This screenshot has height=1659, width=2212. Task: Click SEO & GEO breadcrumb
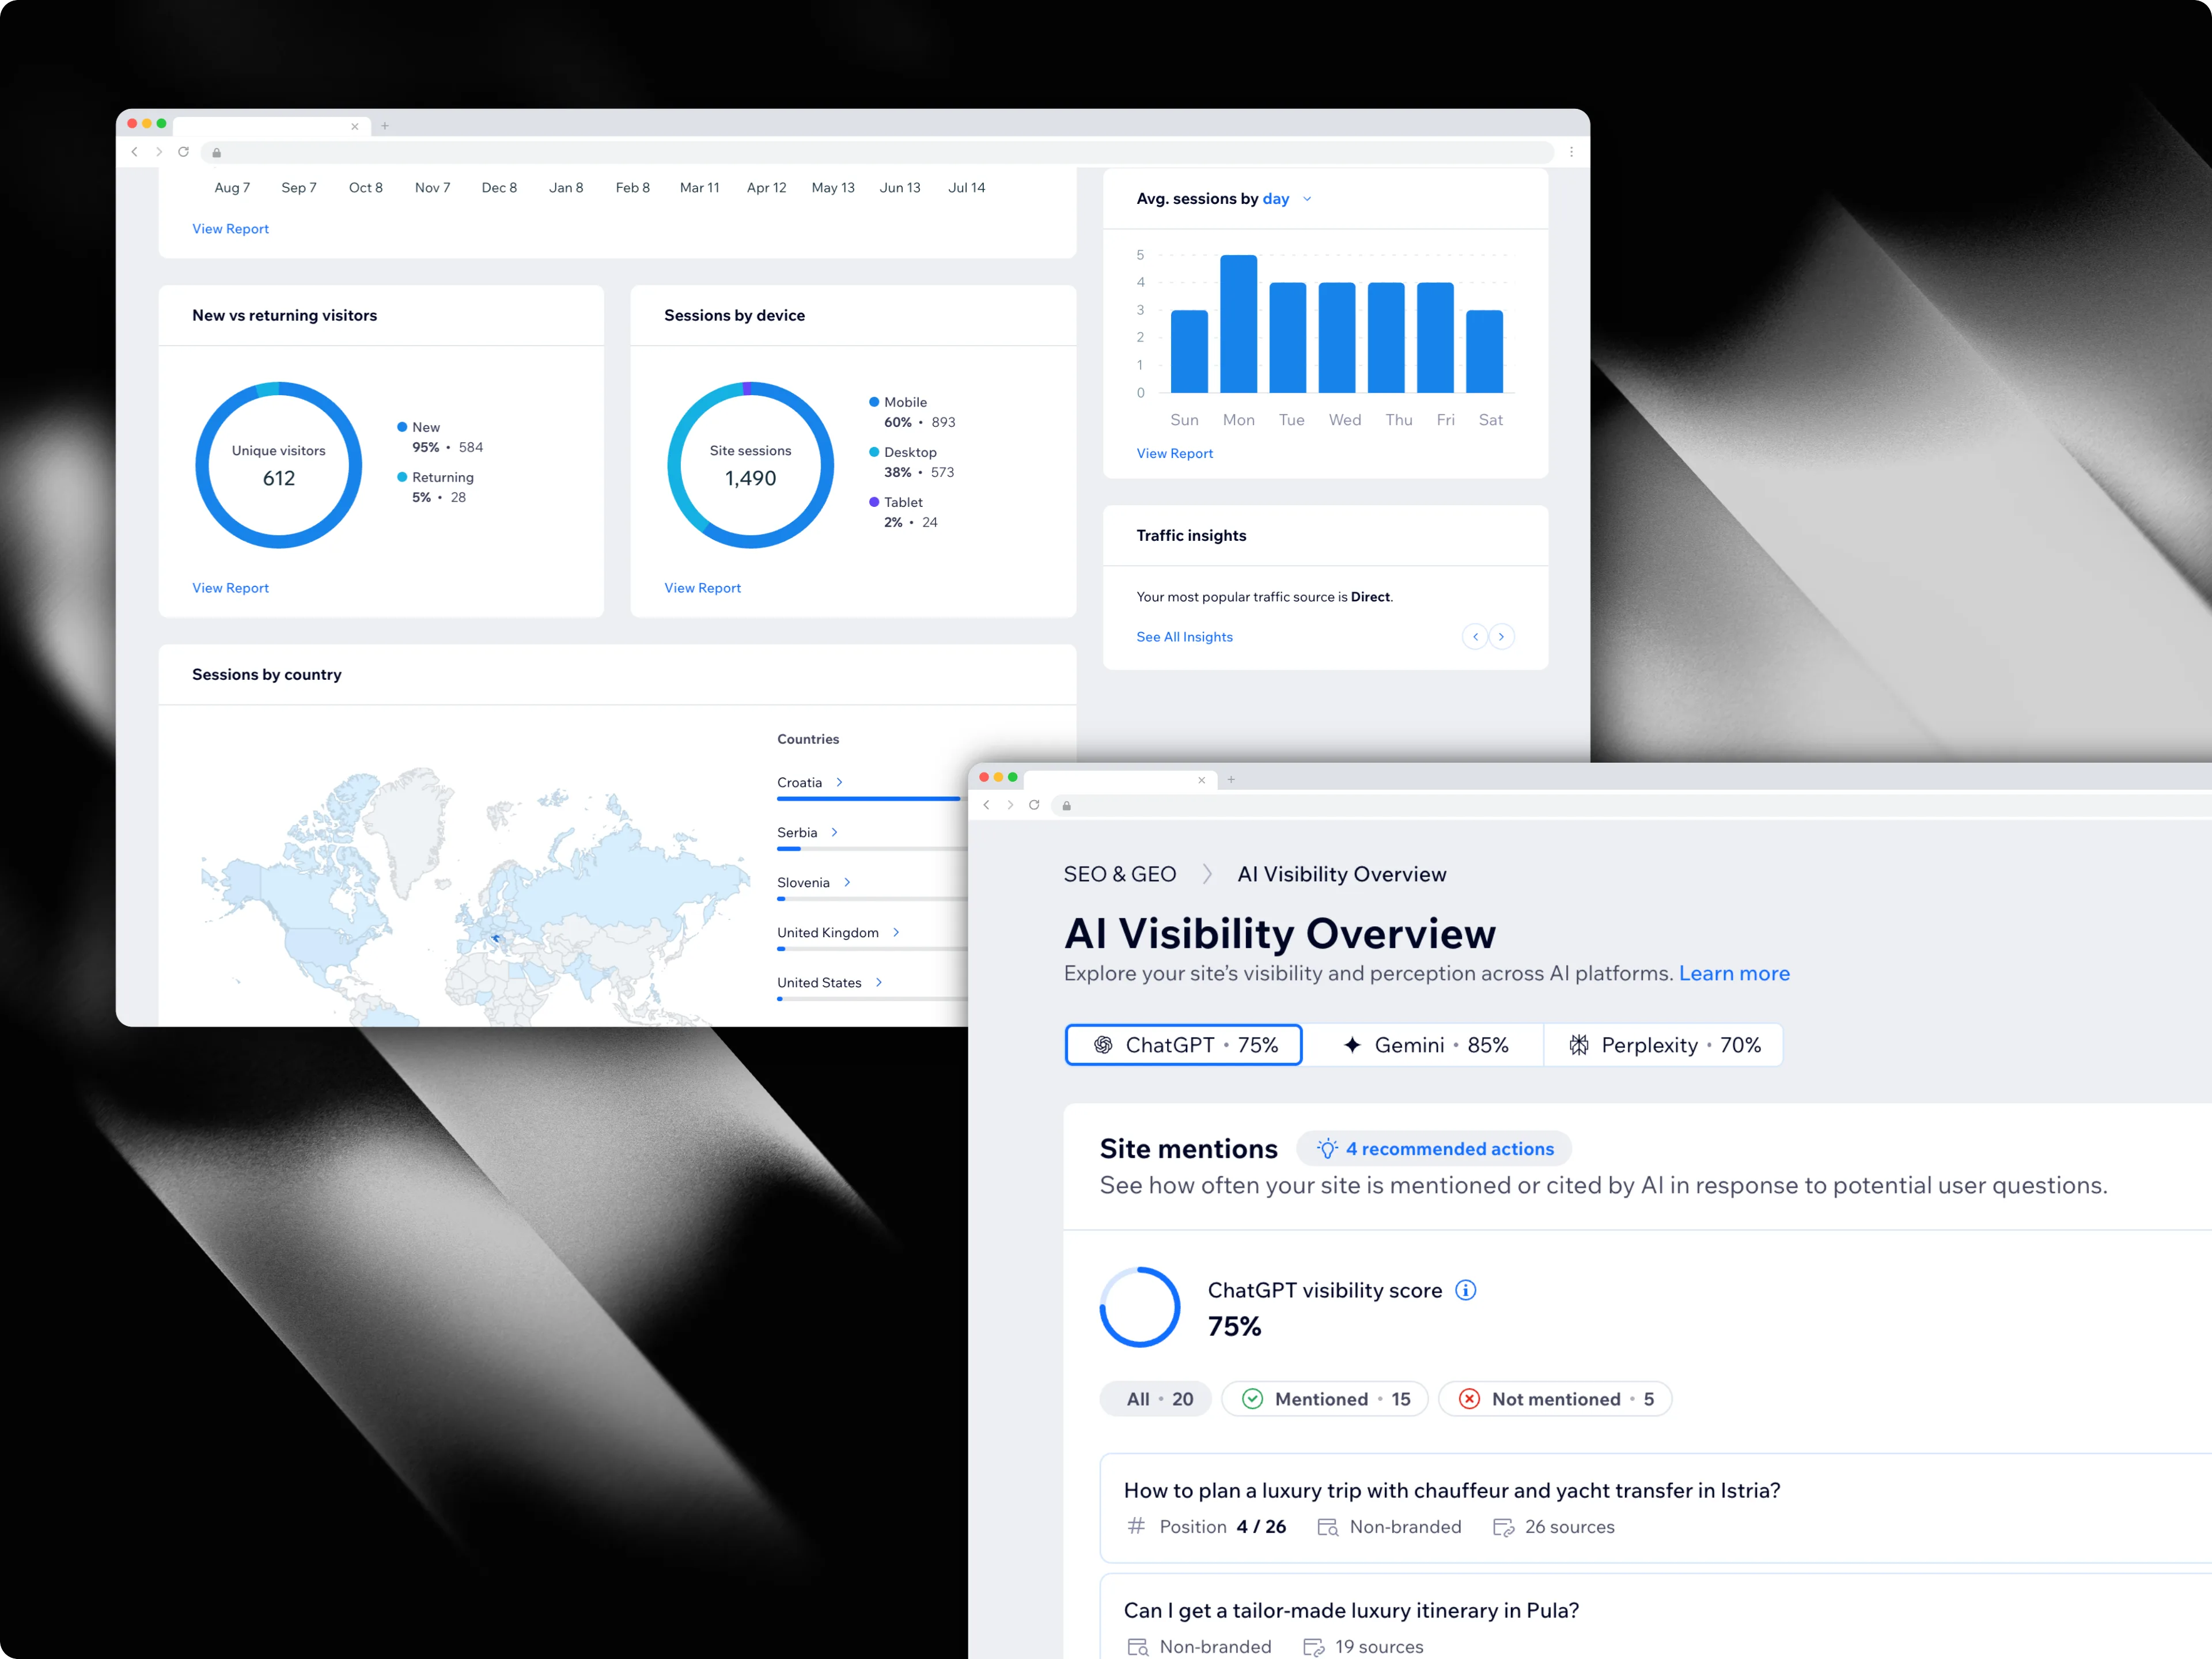coord(1120,875)
